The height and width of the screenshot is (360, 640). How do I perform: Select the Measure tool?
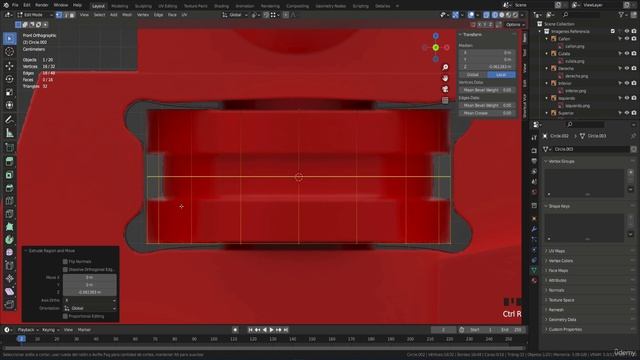click(x=9, y=133)
